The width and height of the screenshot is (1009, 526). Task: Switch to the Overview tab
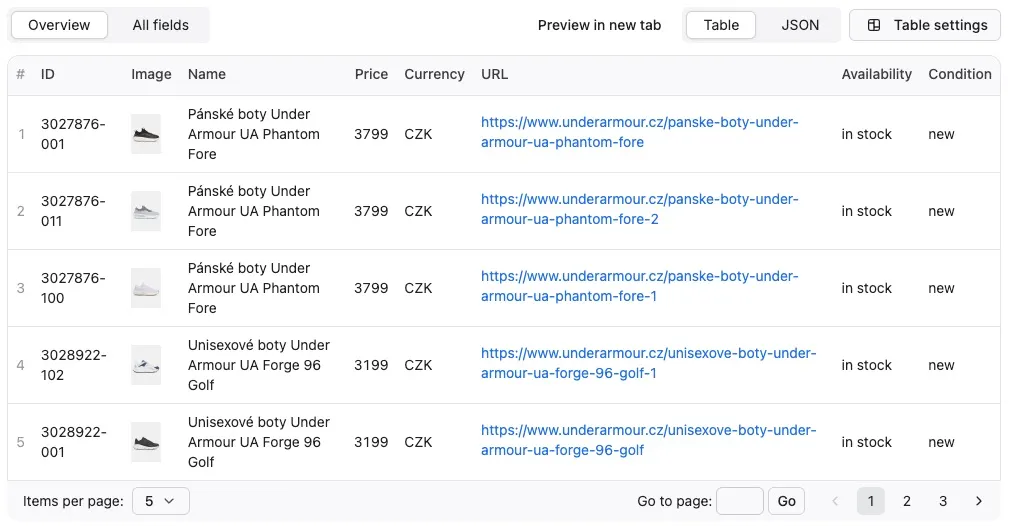coord(59,25)
